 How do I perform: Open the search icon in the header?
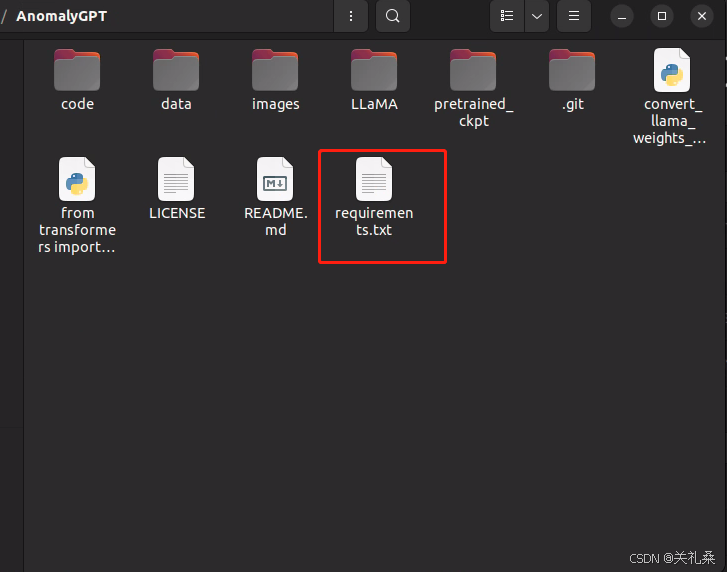click(x=392, y=16)
